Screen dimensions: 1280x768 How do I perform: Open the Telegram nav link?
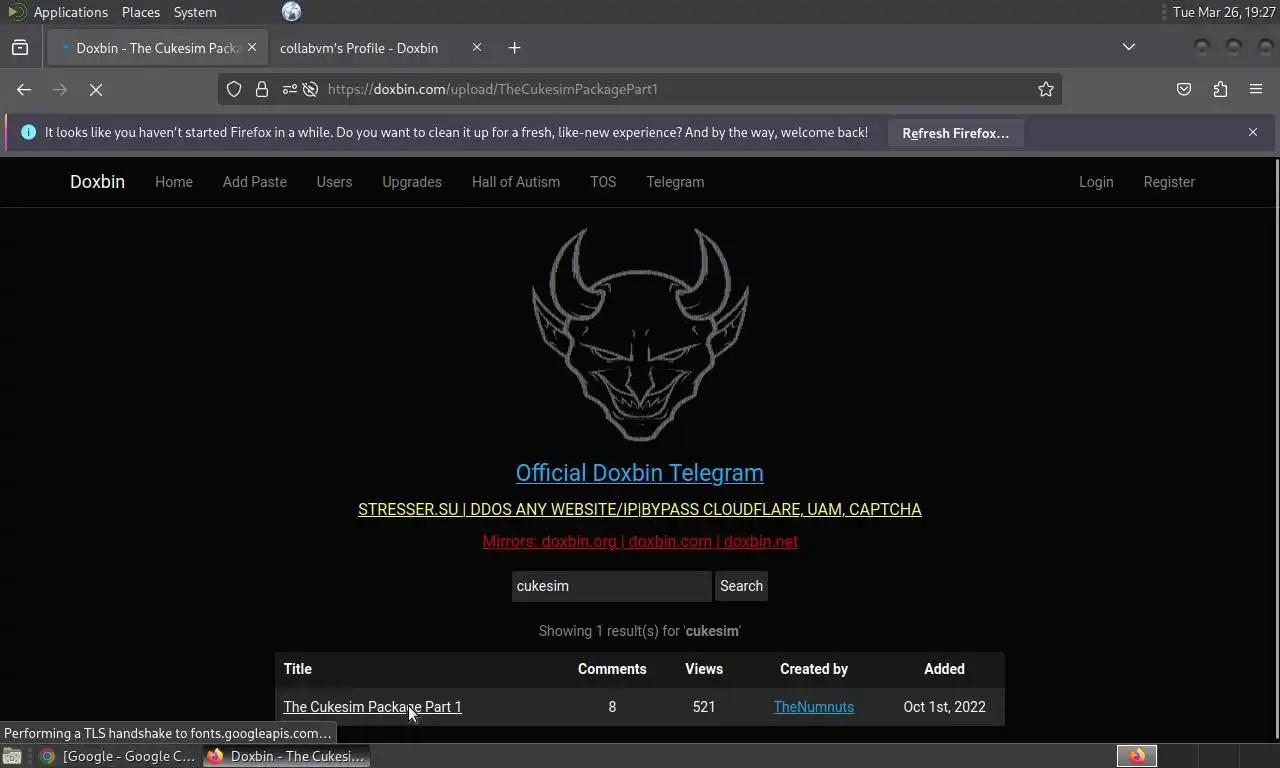pos(675,182)
